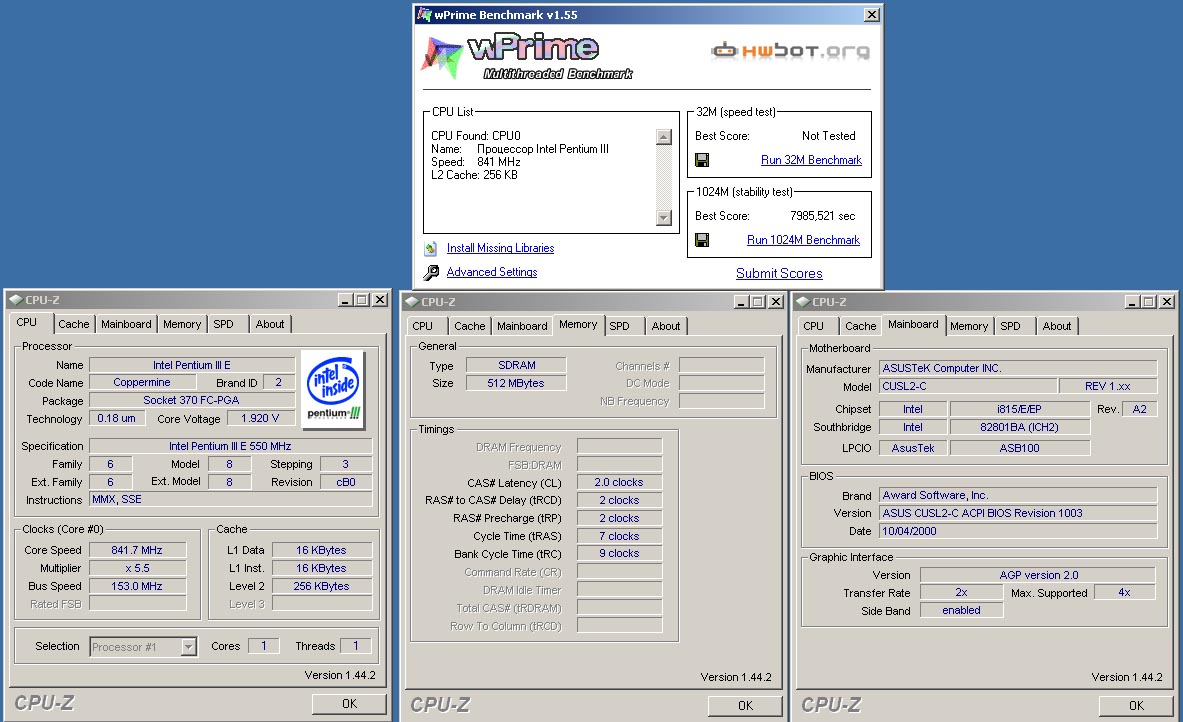Select Mainboard tab in middle CPU-Z window
The width and height of the screenshot is (1183, 722).
[x=522, y=326]
